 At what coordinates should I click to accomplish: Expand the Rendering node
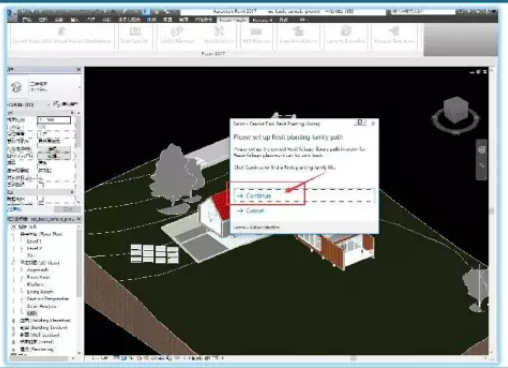(14, 349)
